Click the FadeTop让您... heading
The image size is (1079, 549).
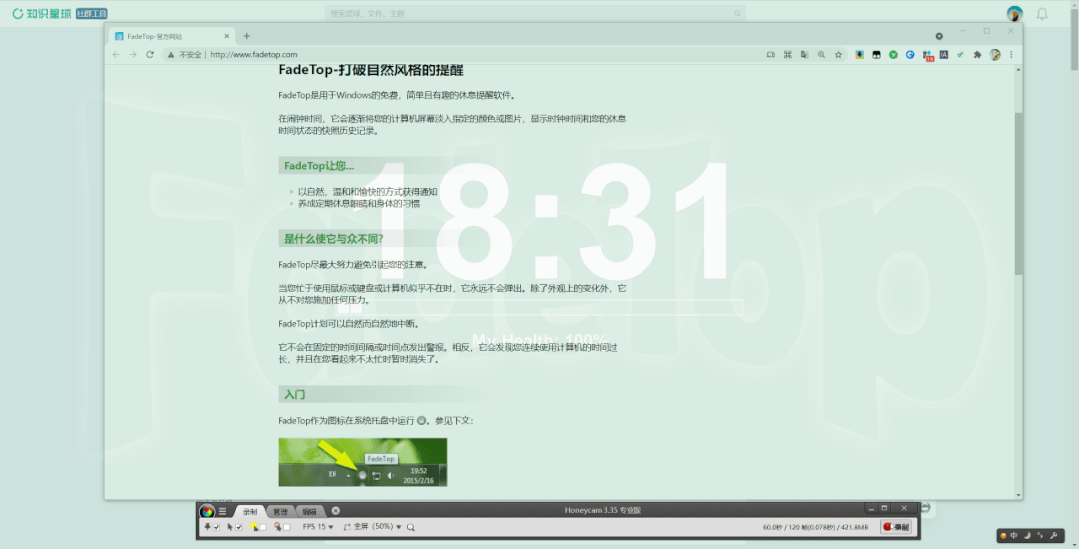[x=319, y=165]
